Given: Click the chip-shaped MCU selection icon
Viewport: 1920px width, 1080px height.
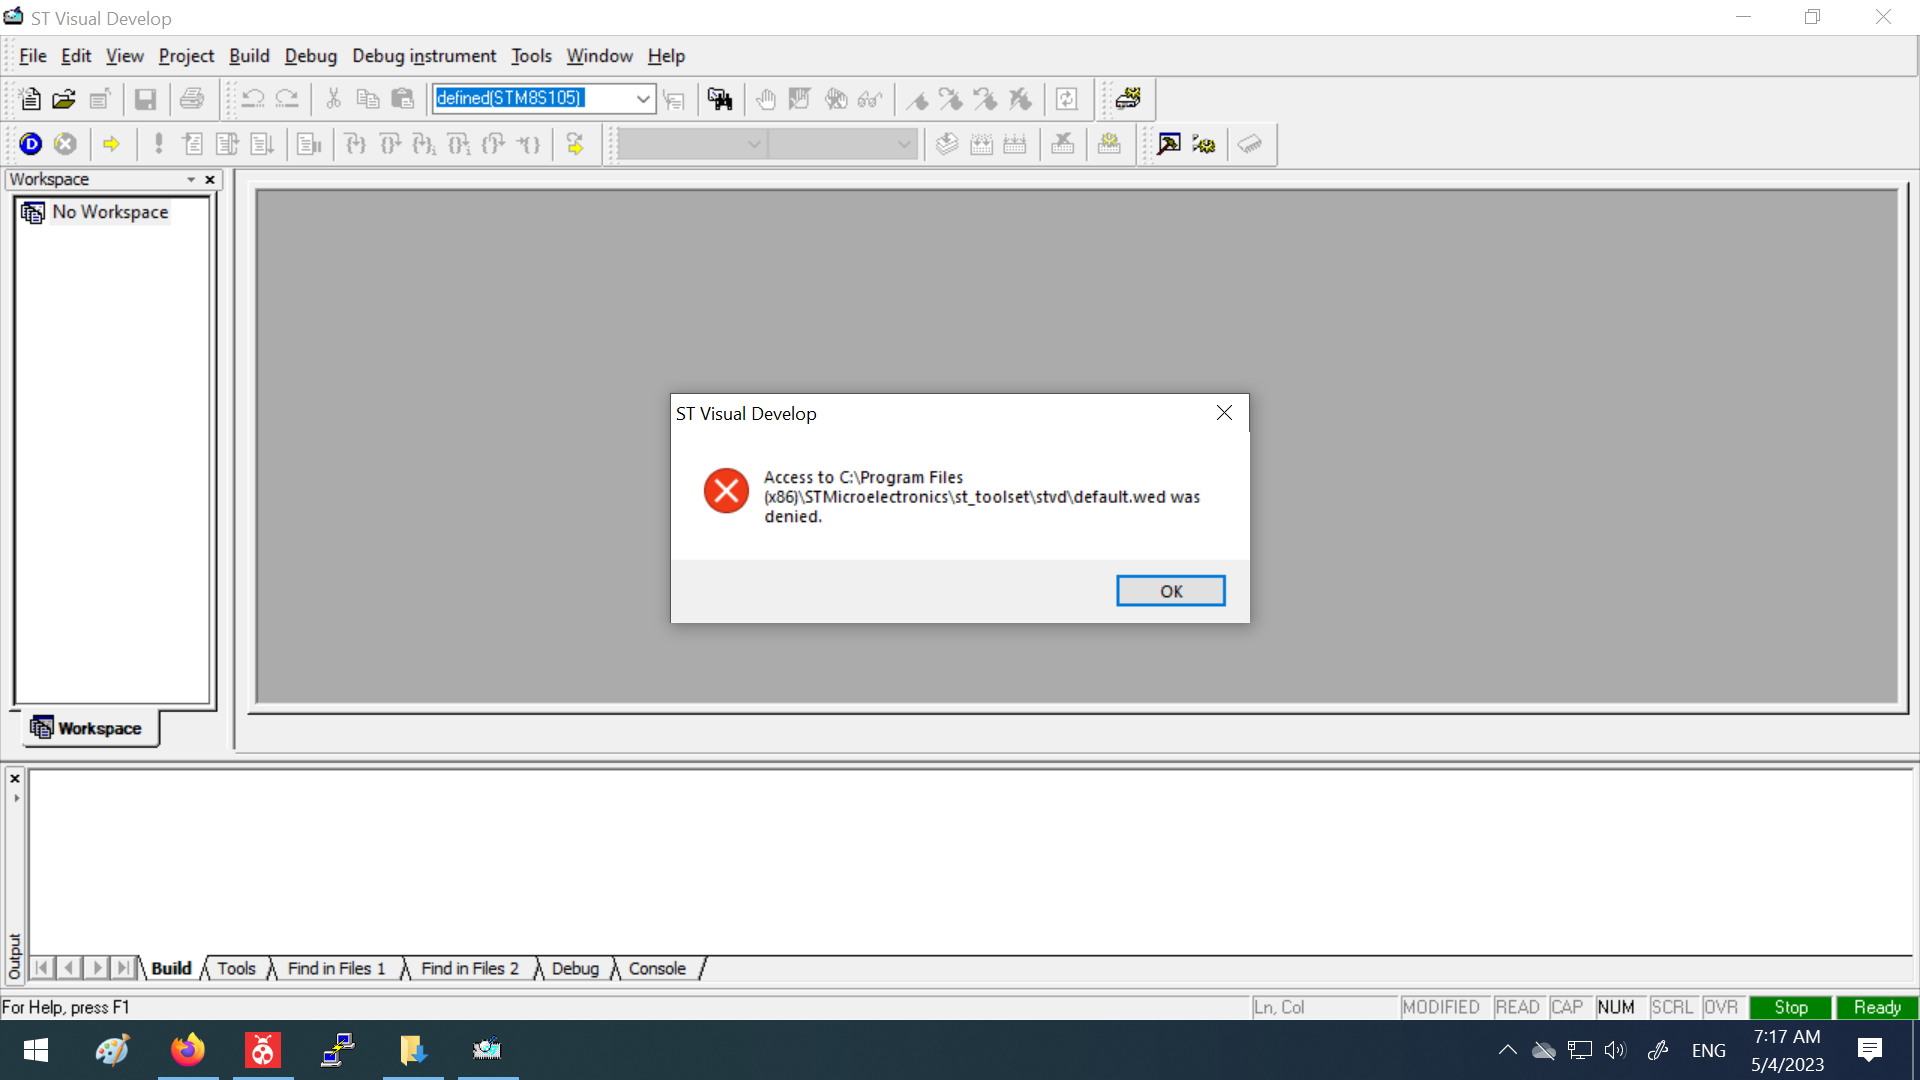Looking at the screenshot, I should [1251, 144].
